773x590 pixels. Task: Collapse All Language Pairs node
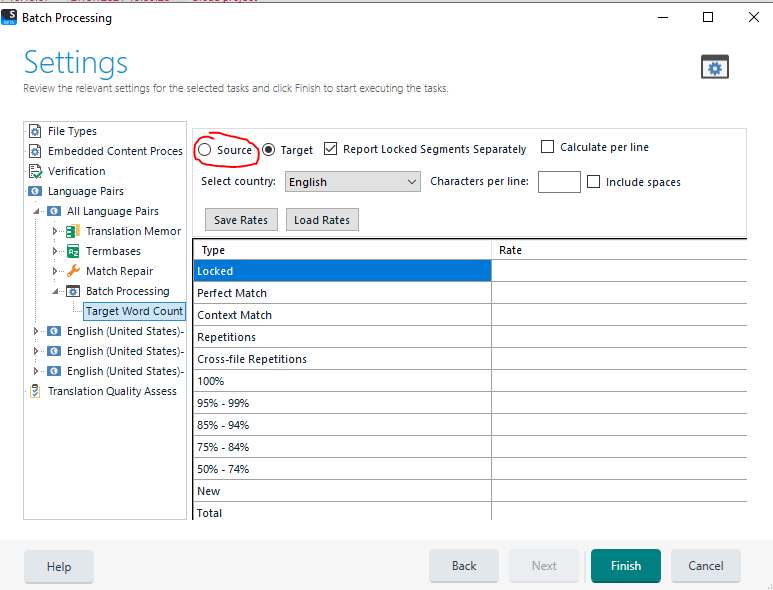(36, 211)
